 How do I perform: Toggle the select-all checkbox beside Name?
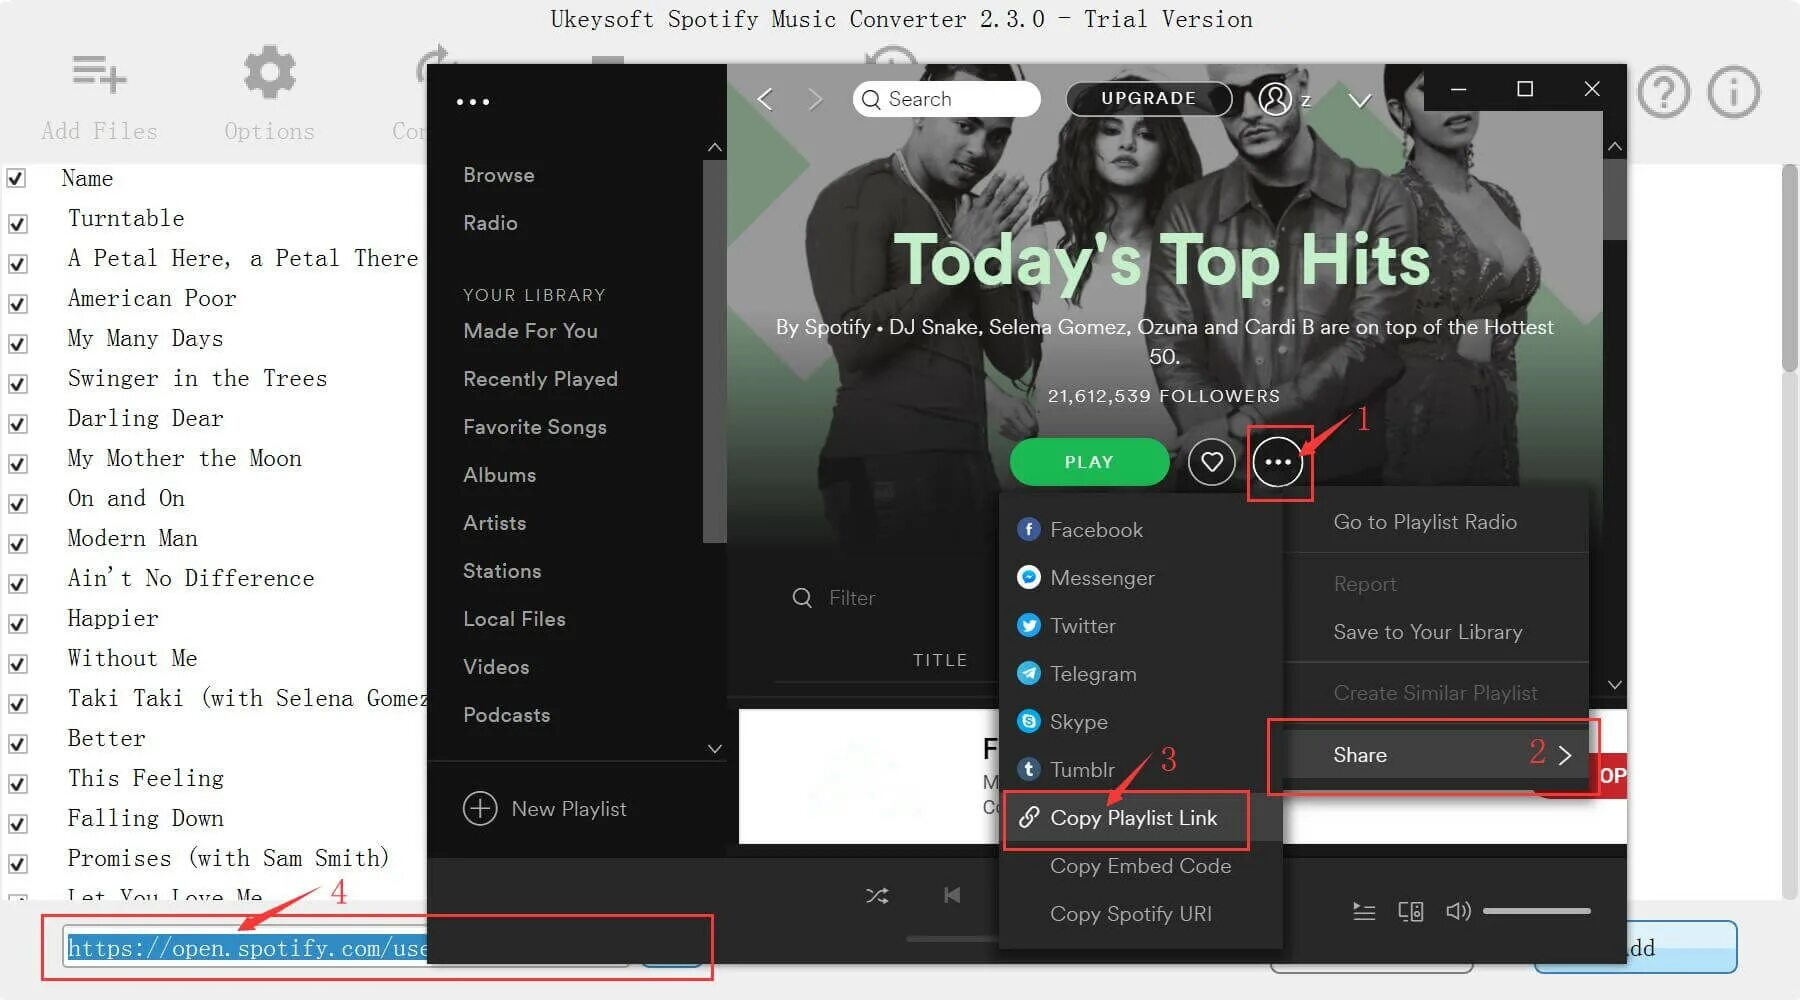click(16, 178)
